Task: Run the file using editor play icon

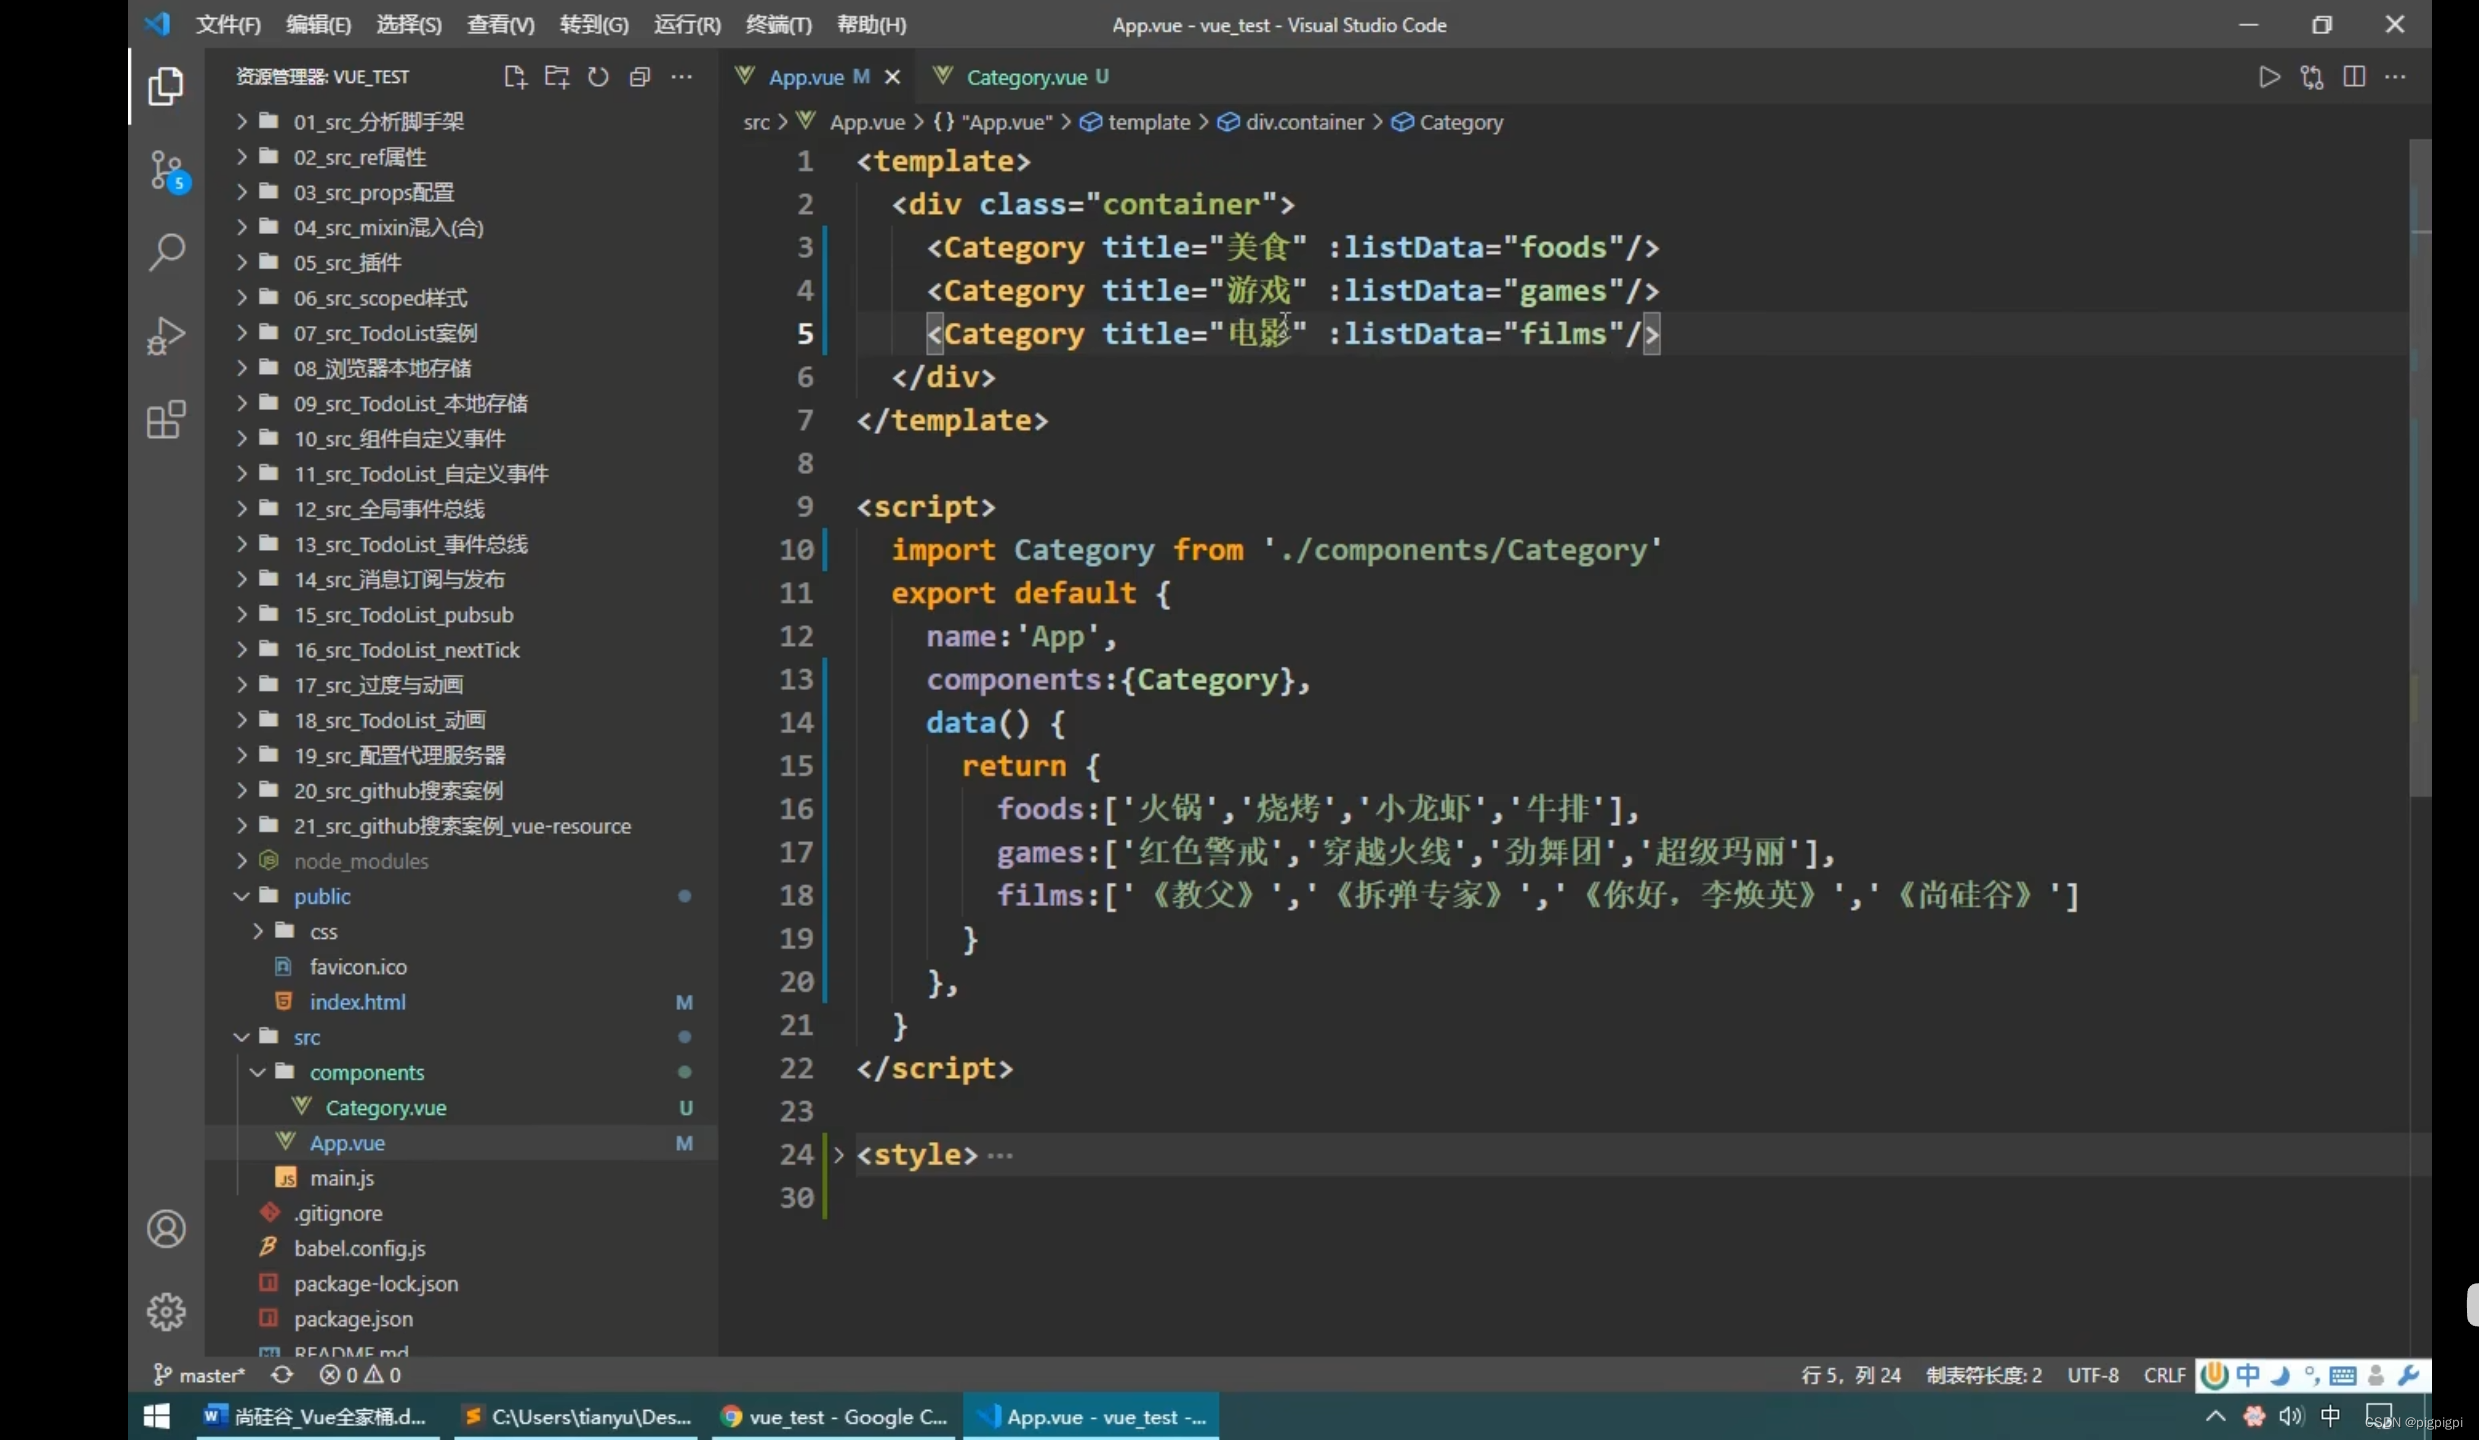Action: click(x=2269, y=77)
